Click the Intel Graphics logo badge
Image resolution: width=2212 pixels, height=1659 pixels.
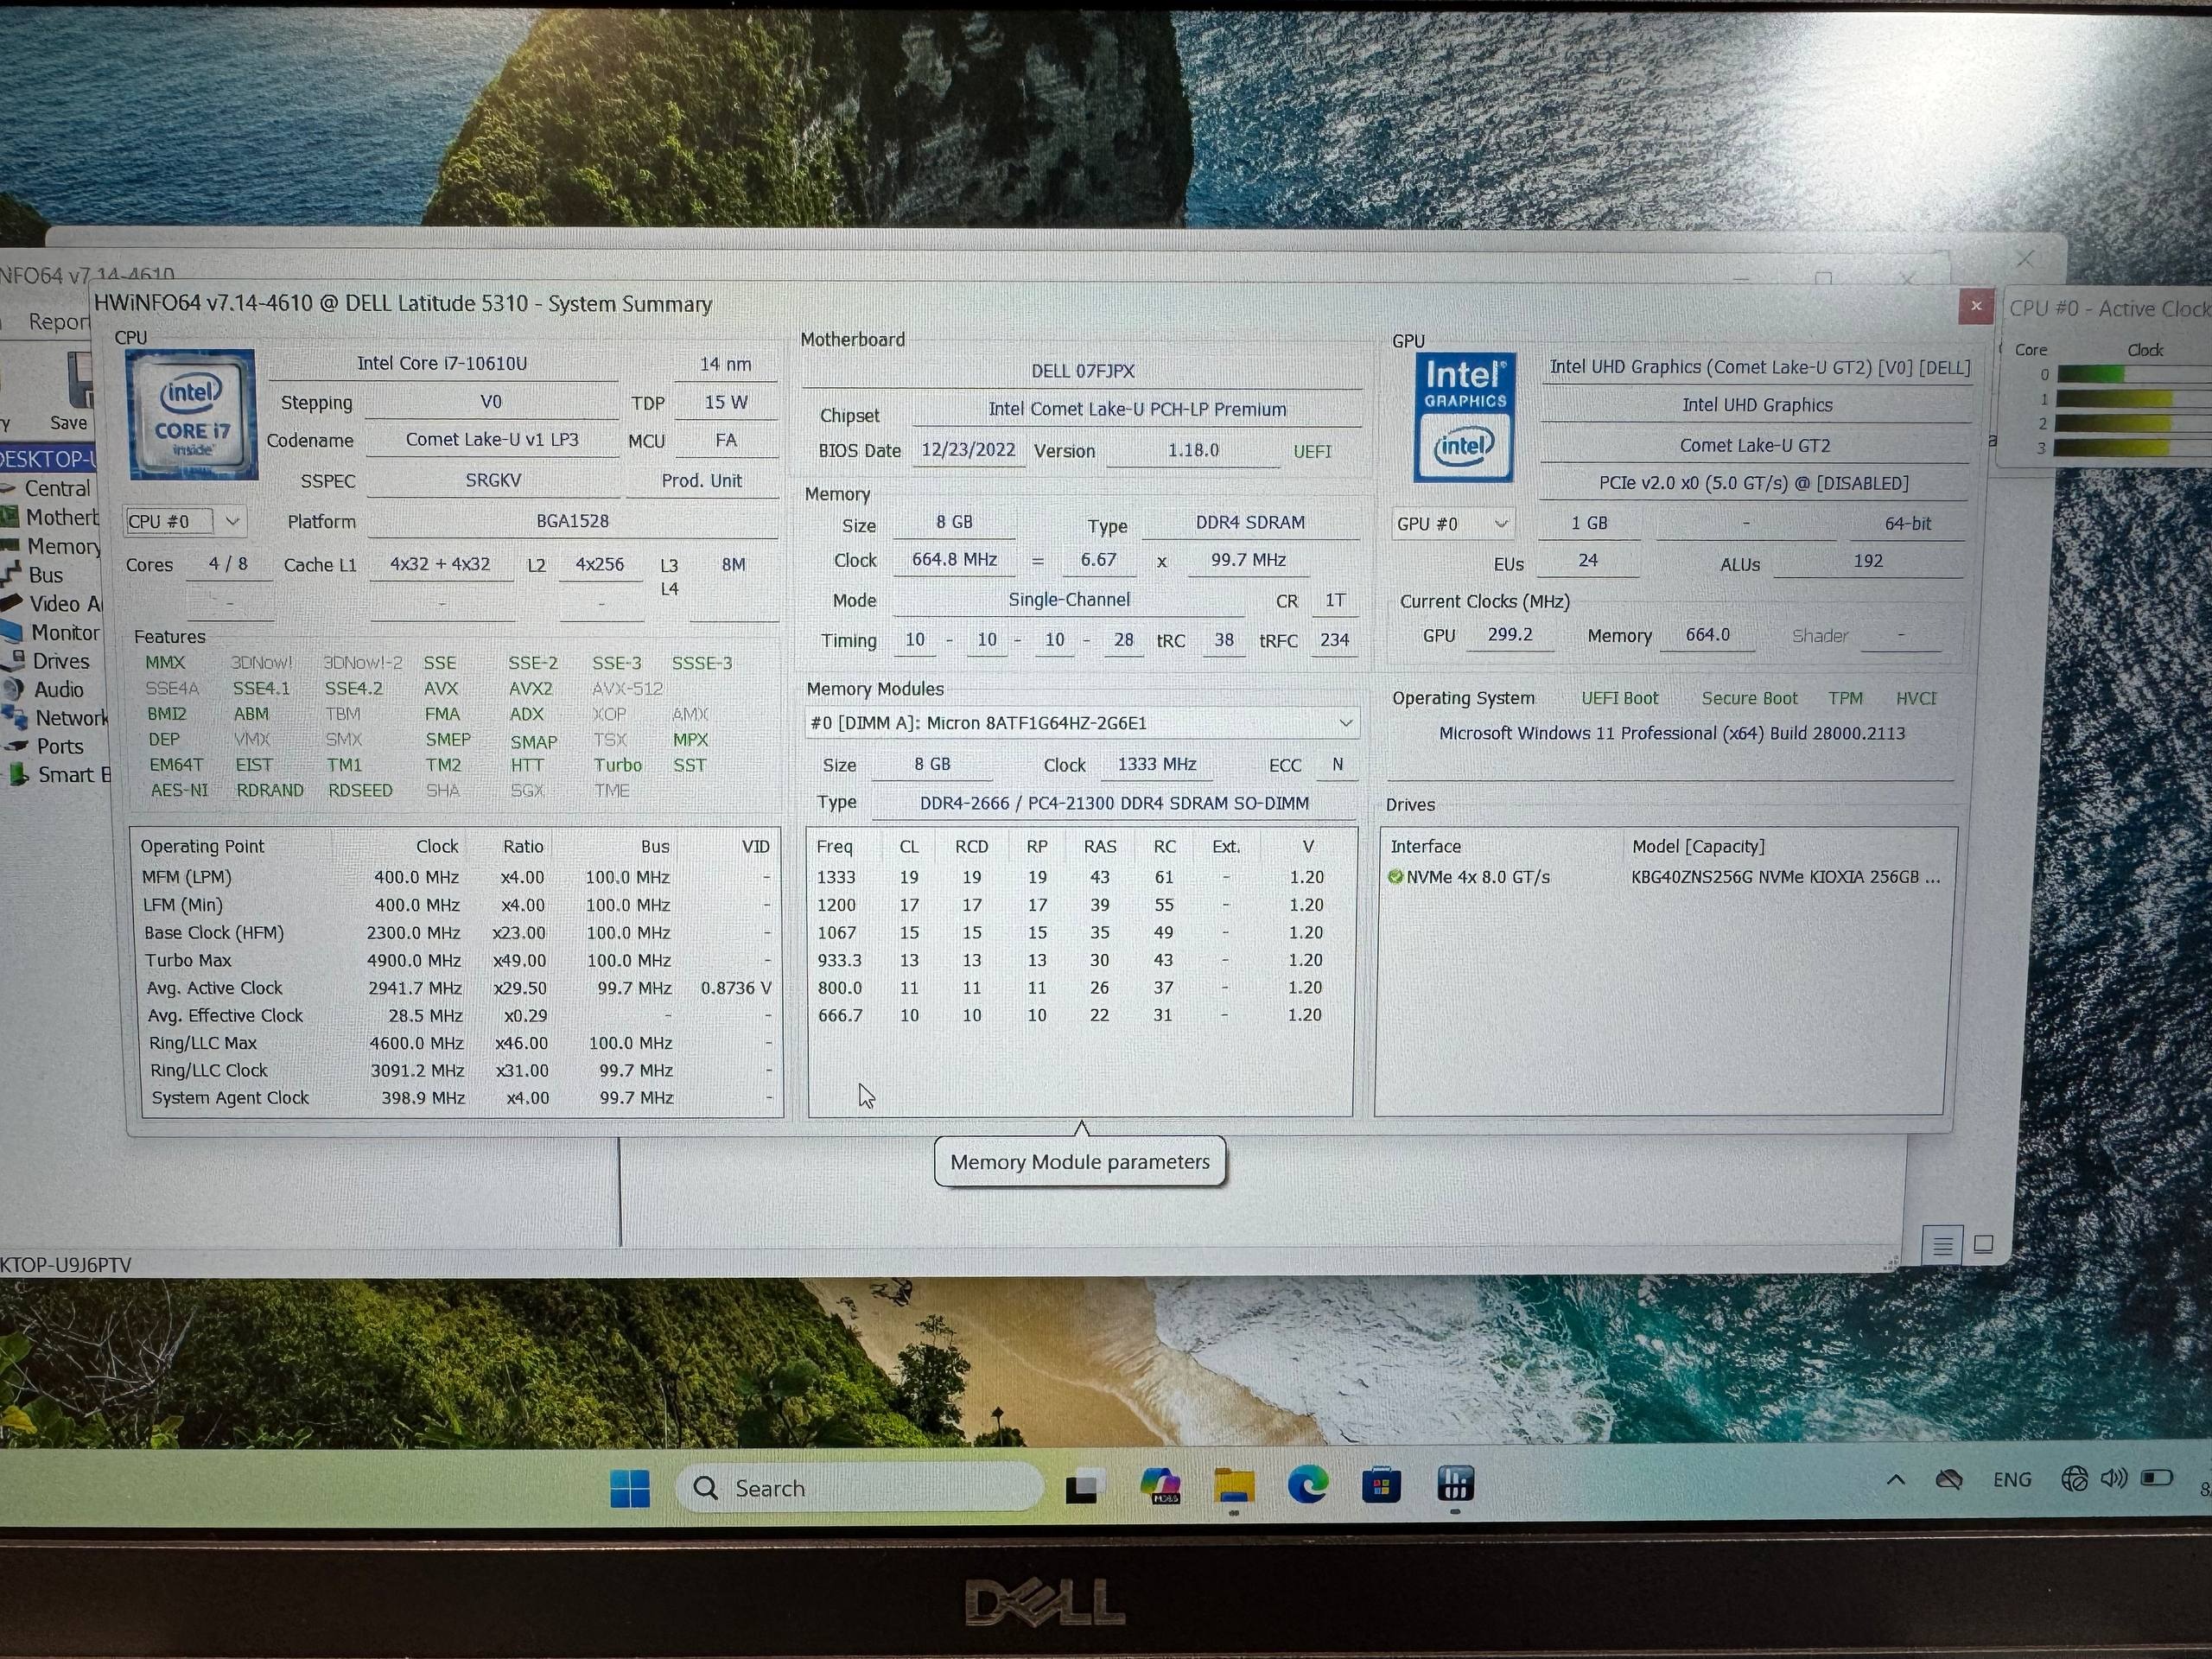click(x=1464, y=417)
